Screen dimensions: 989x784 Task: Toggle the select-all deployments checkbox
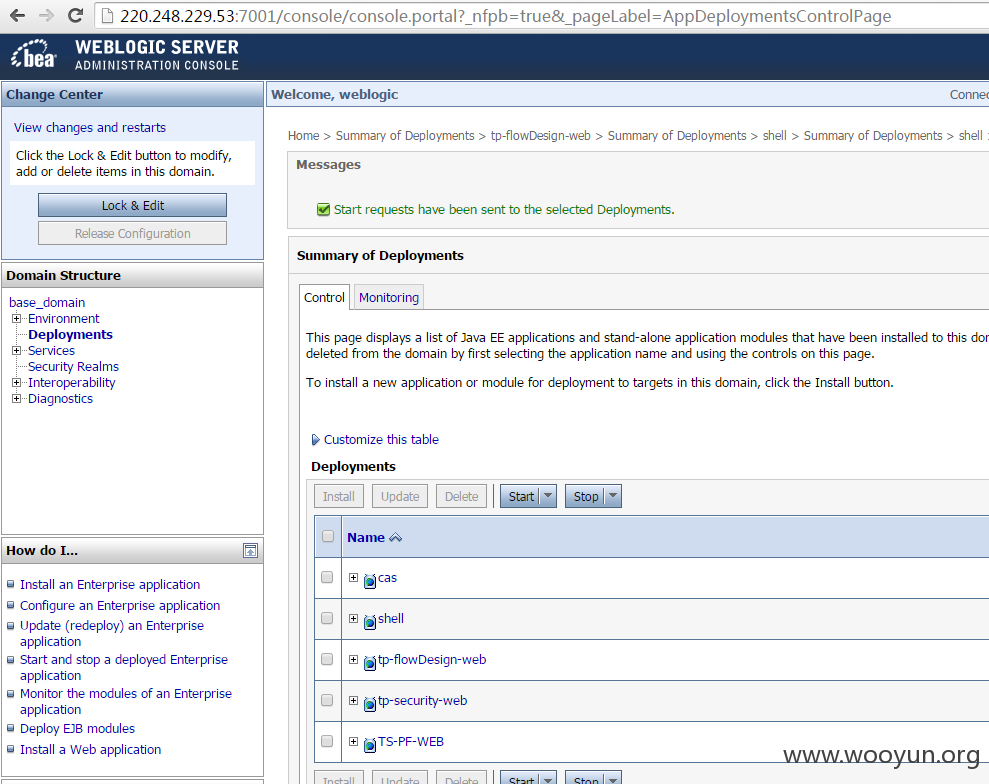coord(327,536)
